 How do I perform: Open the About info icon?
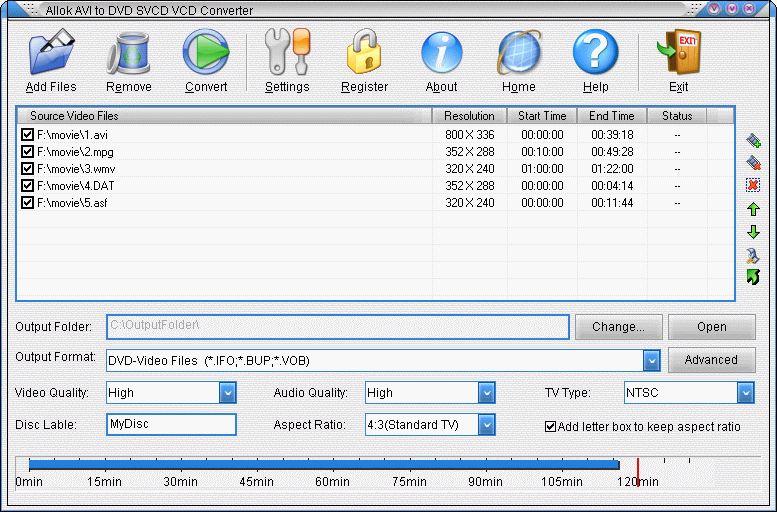tap(442, 53)
